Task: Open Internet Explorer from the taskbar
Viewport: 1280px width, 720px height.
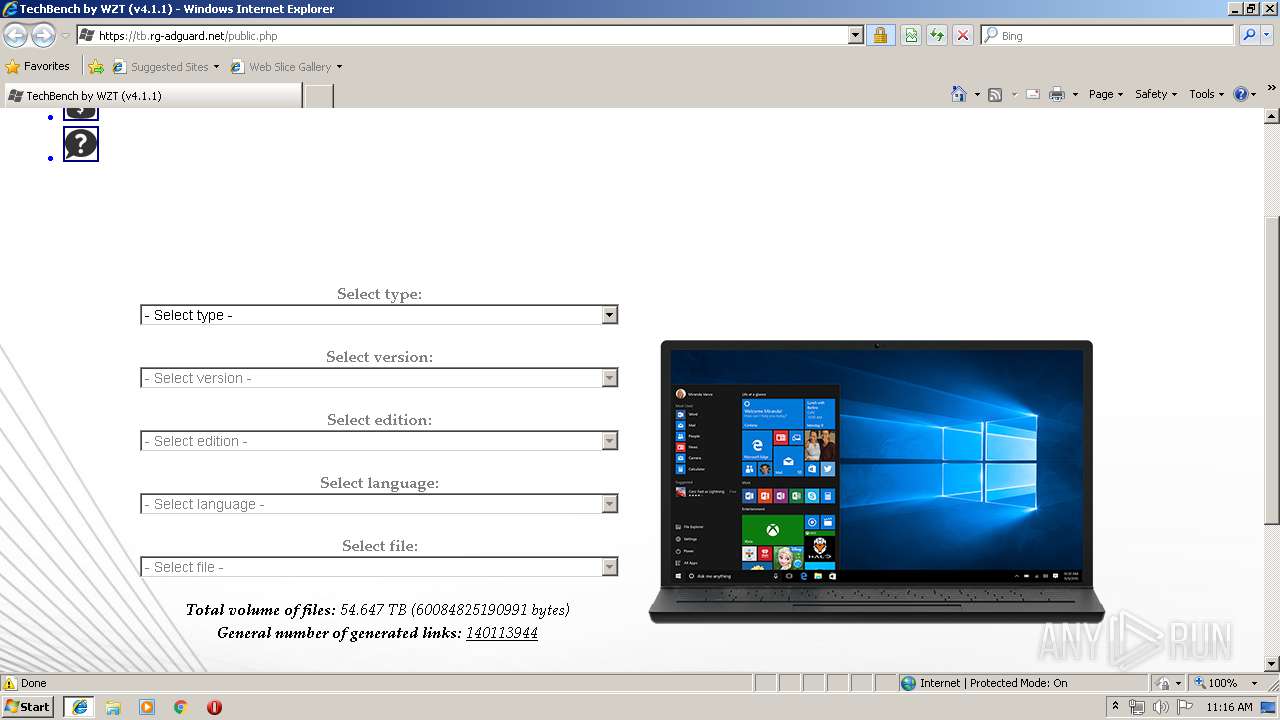Action: (x=79, y=707)
